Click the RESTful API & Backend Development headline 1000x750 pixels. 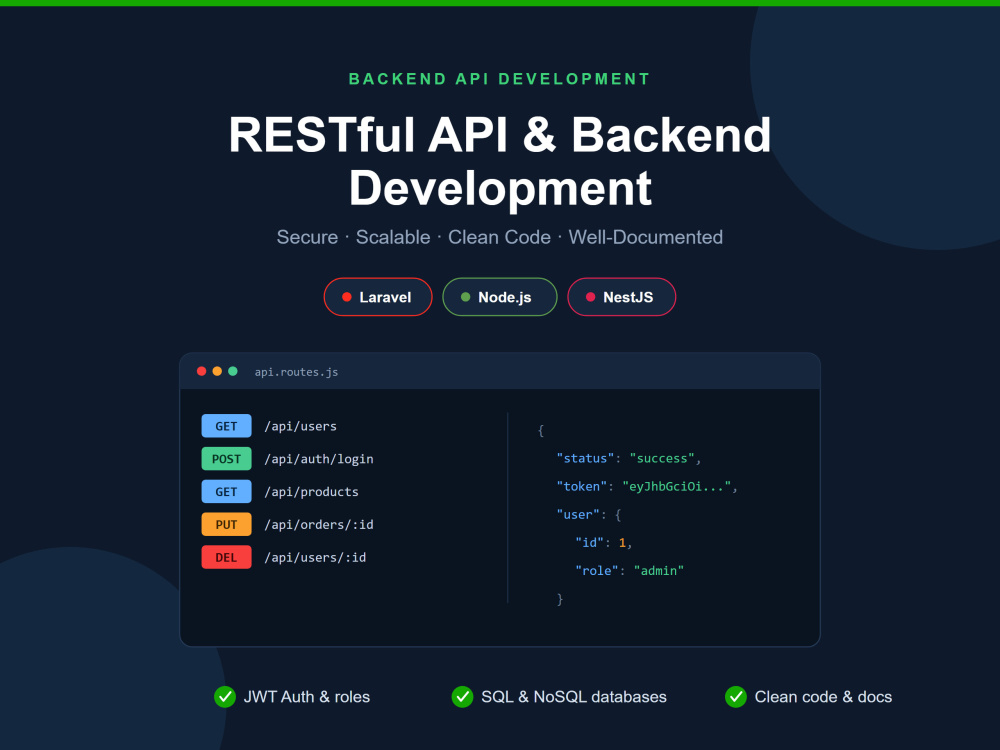click(x=500, y=161)
